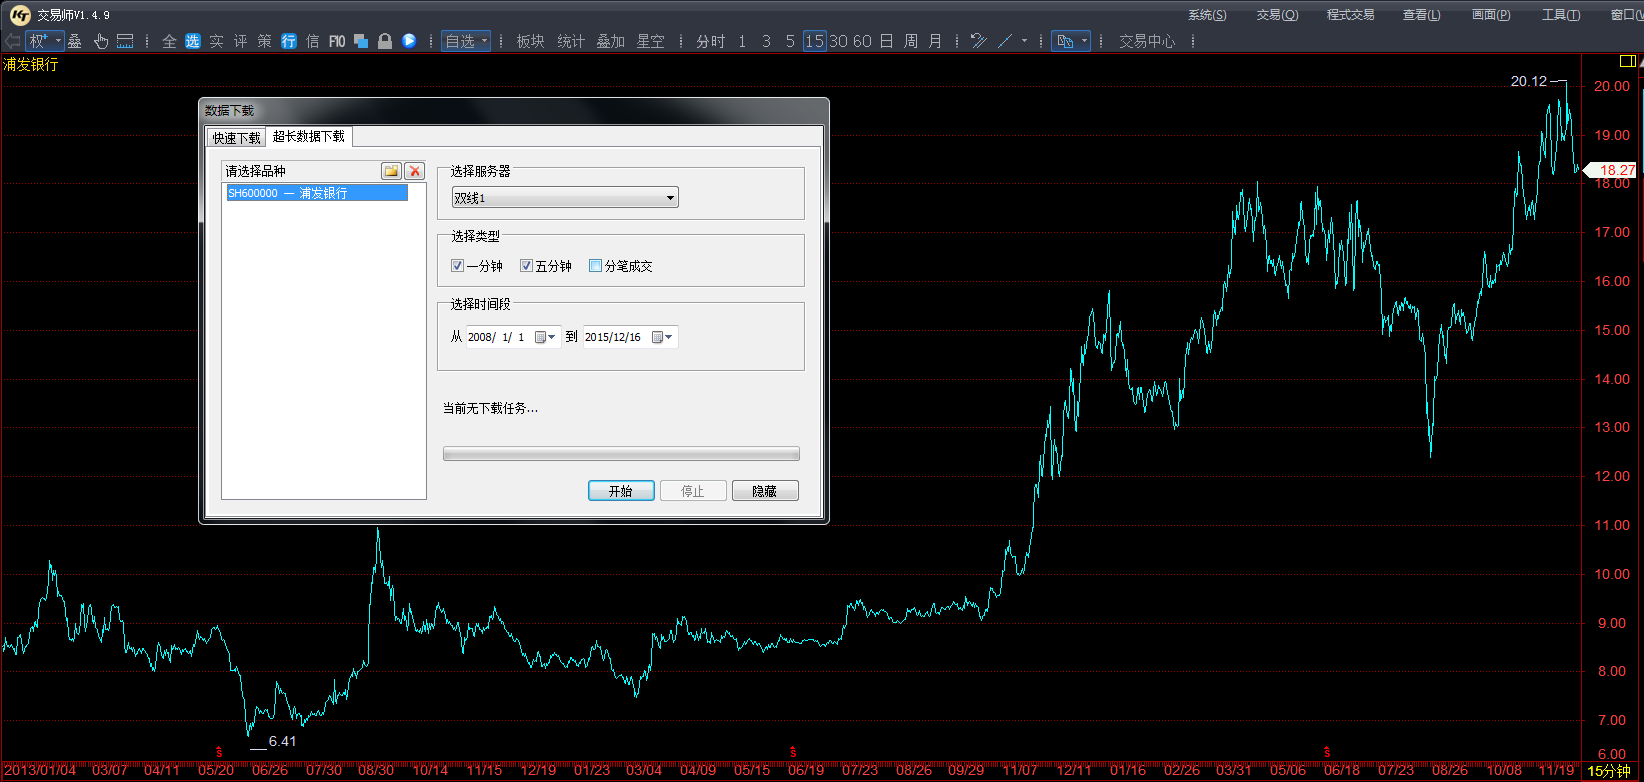The height and width of the screenshot is (782, 1644).
Task: Click the lock icon in toolbar
Action: [385, 41]
